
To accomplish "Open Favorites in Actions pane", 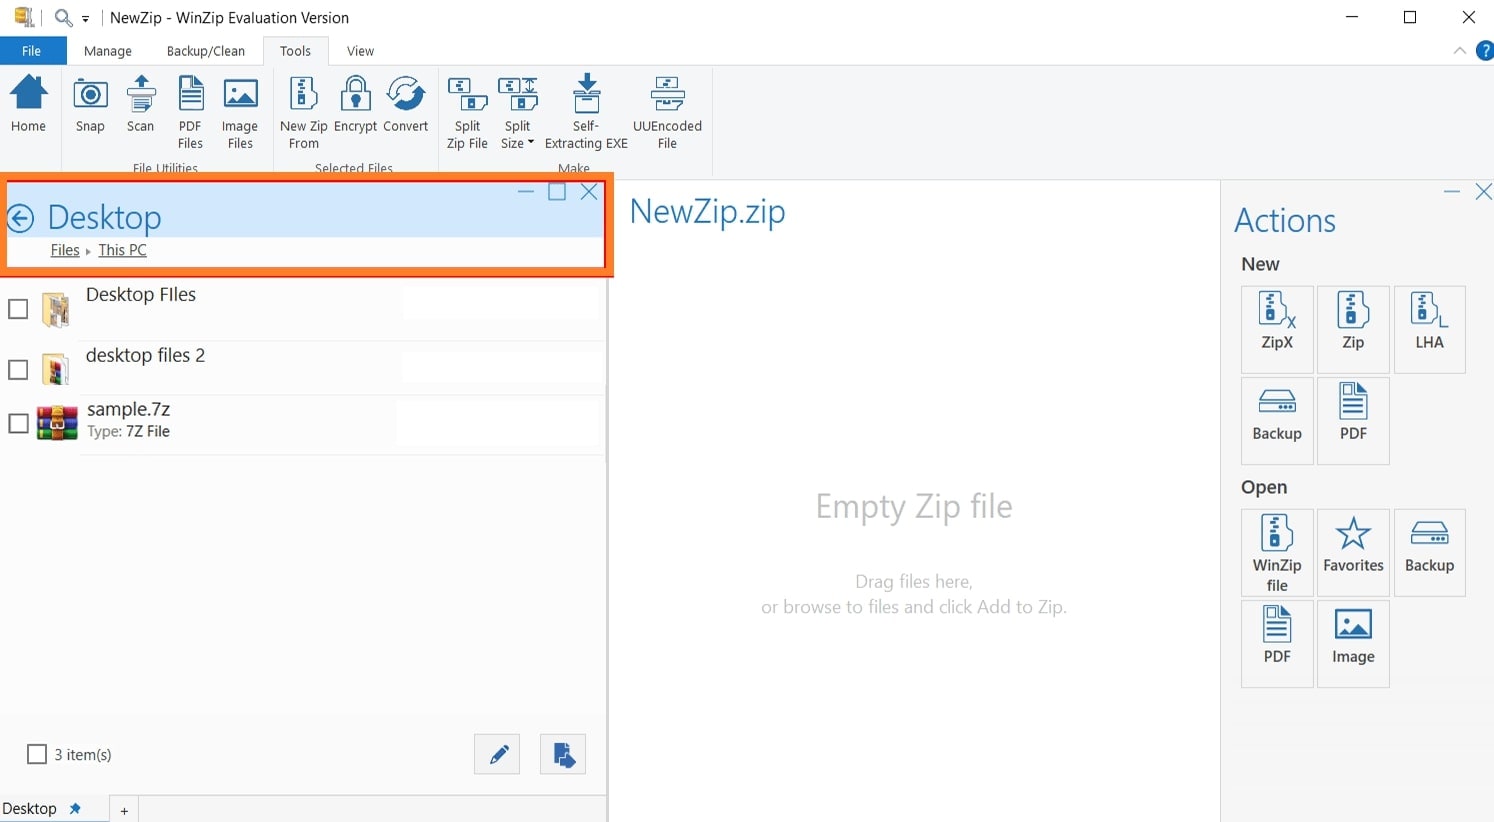I will click(1353, 553).
